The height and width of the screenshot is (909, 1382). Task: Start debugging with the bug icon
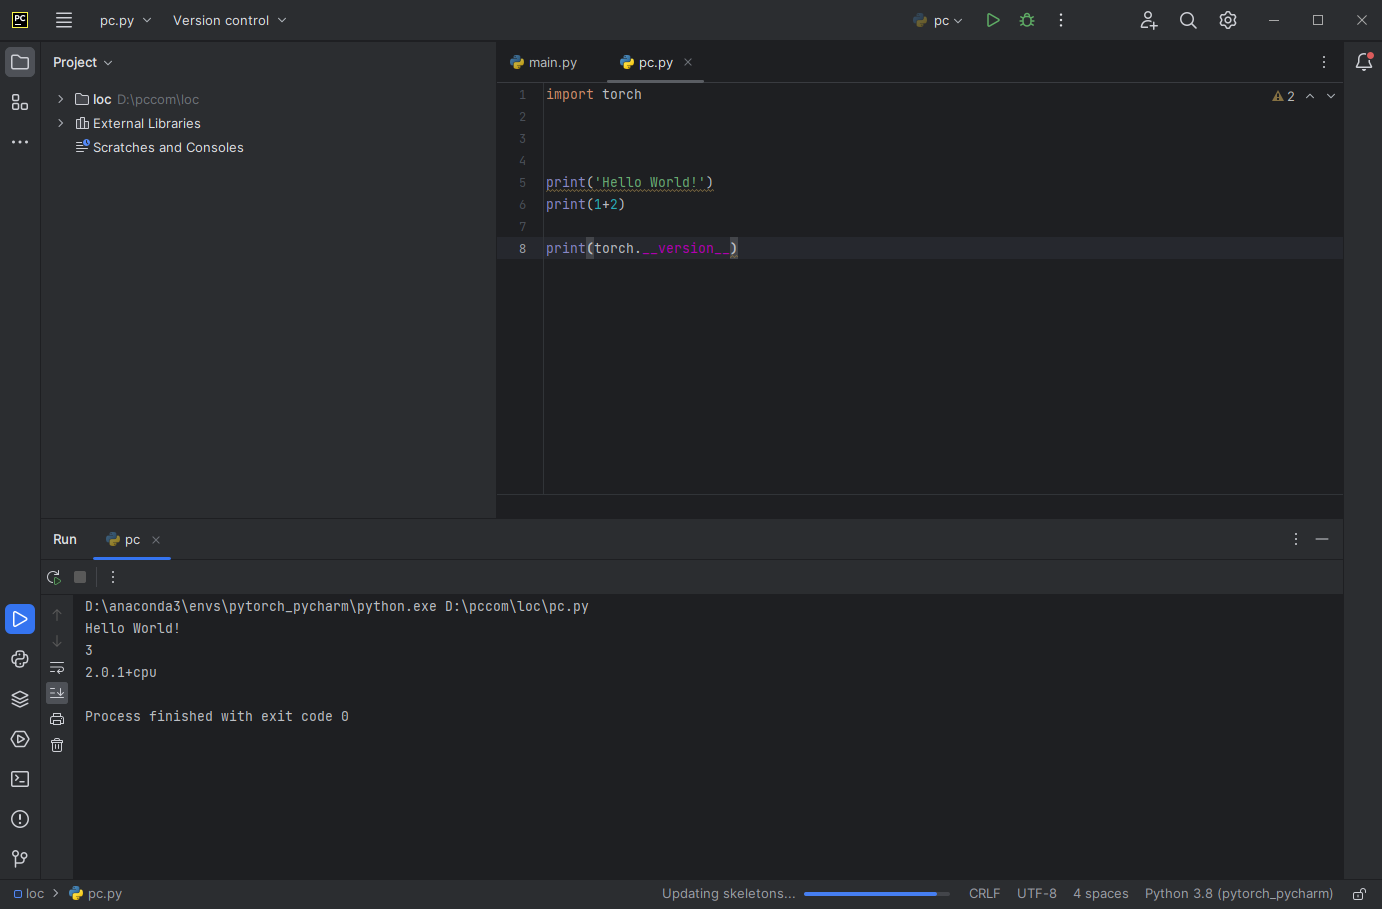tap(1027, 20)
